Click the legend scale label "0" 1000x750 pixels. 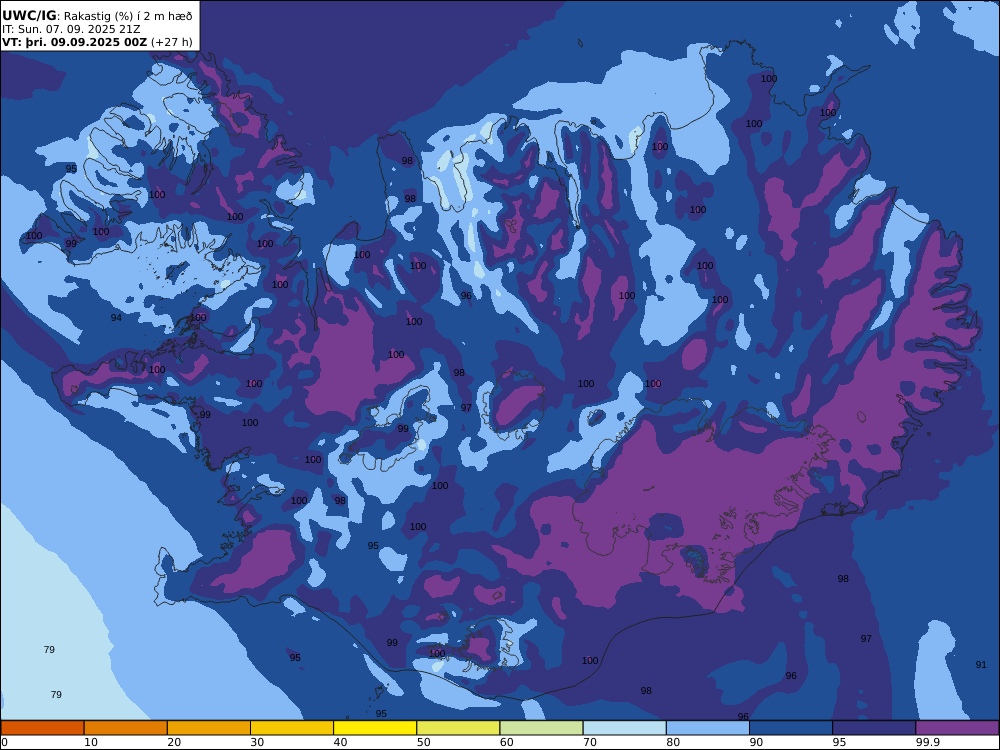click(x=4, y=742)
